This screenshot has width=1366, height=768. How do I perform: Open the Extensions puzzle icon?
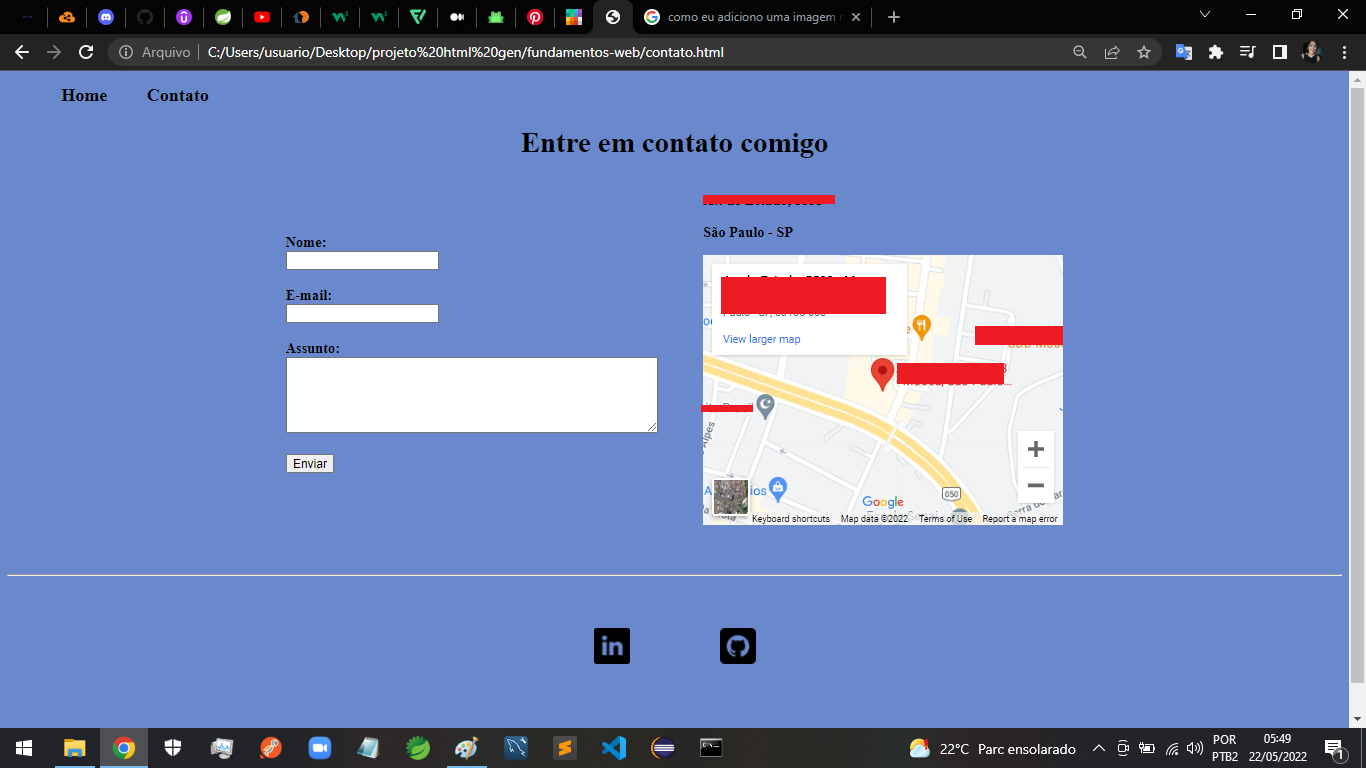click(1215, 52)
